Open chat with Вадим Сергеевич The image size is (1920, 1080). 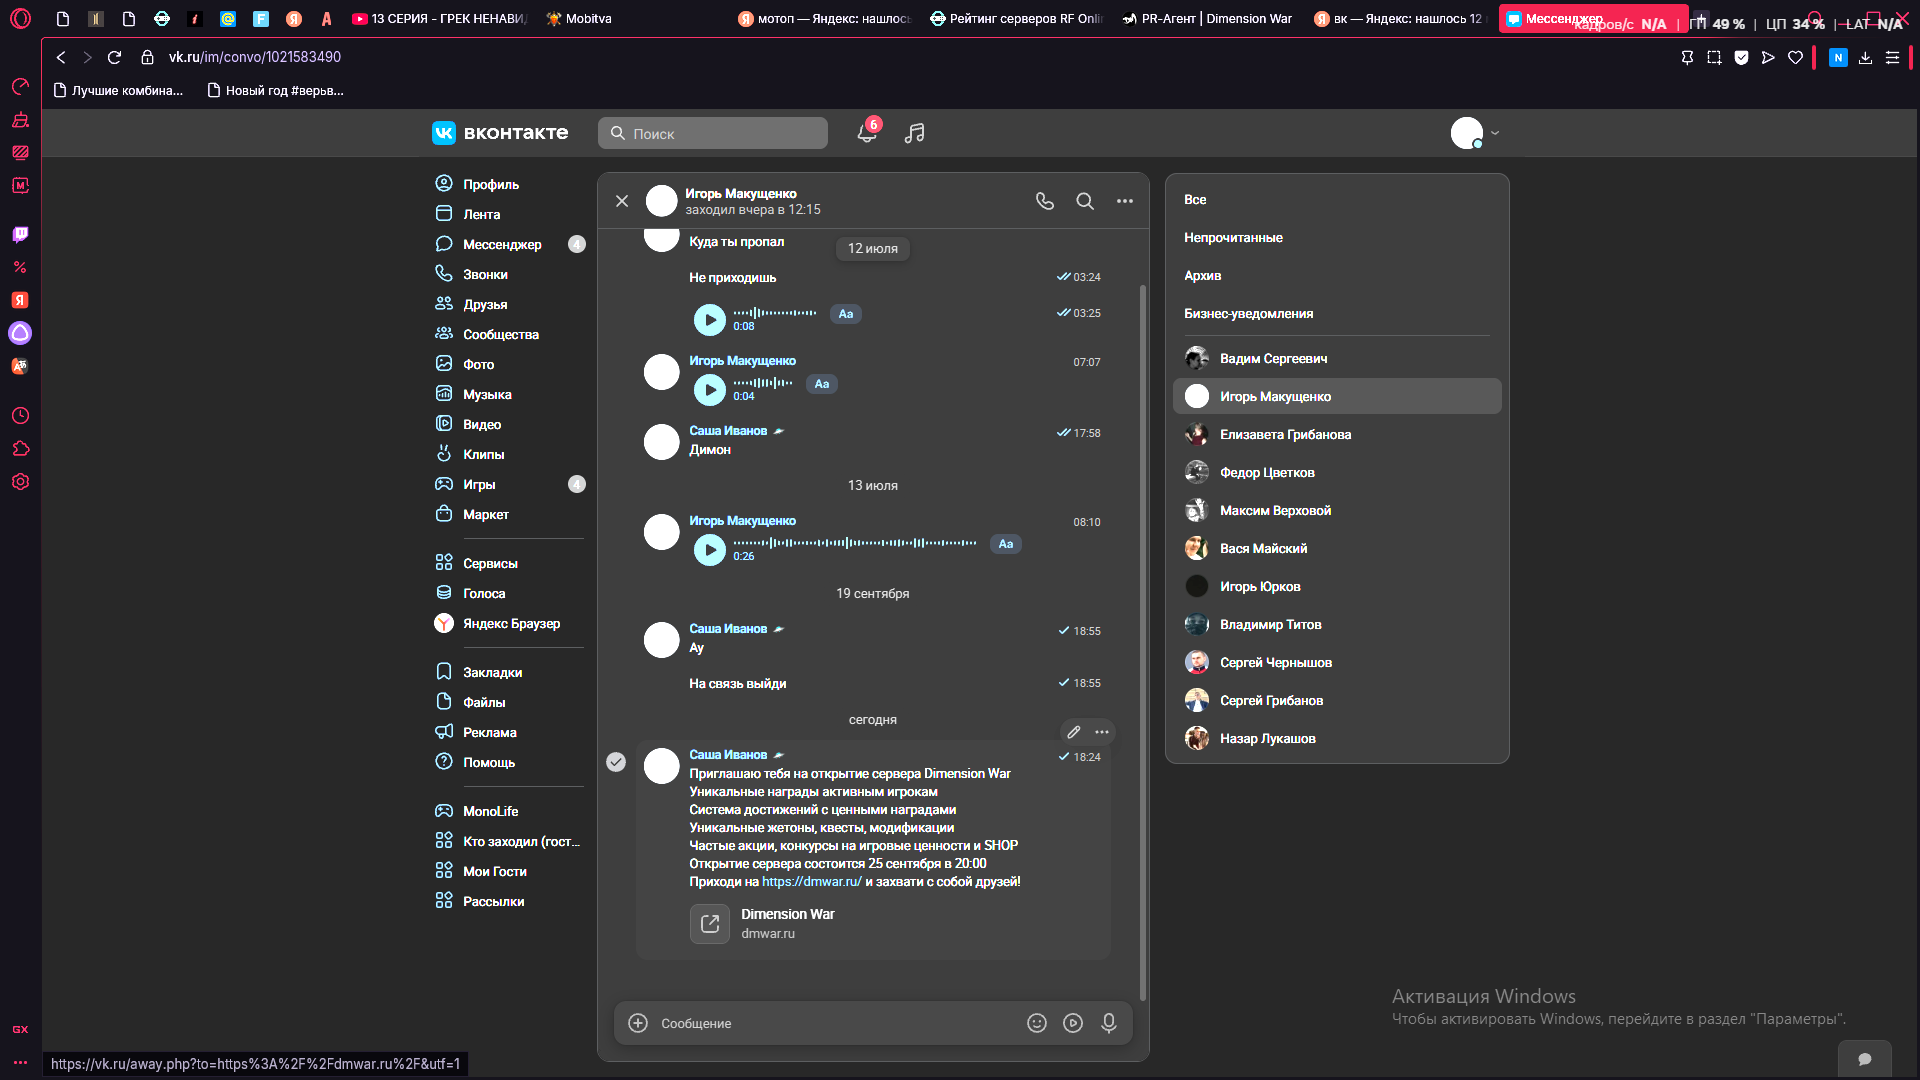click(1337, 358)
